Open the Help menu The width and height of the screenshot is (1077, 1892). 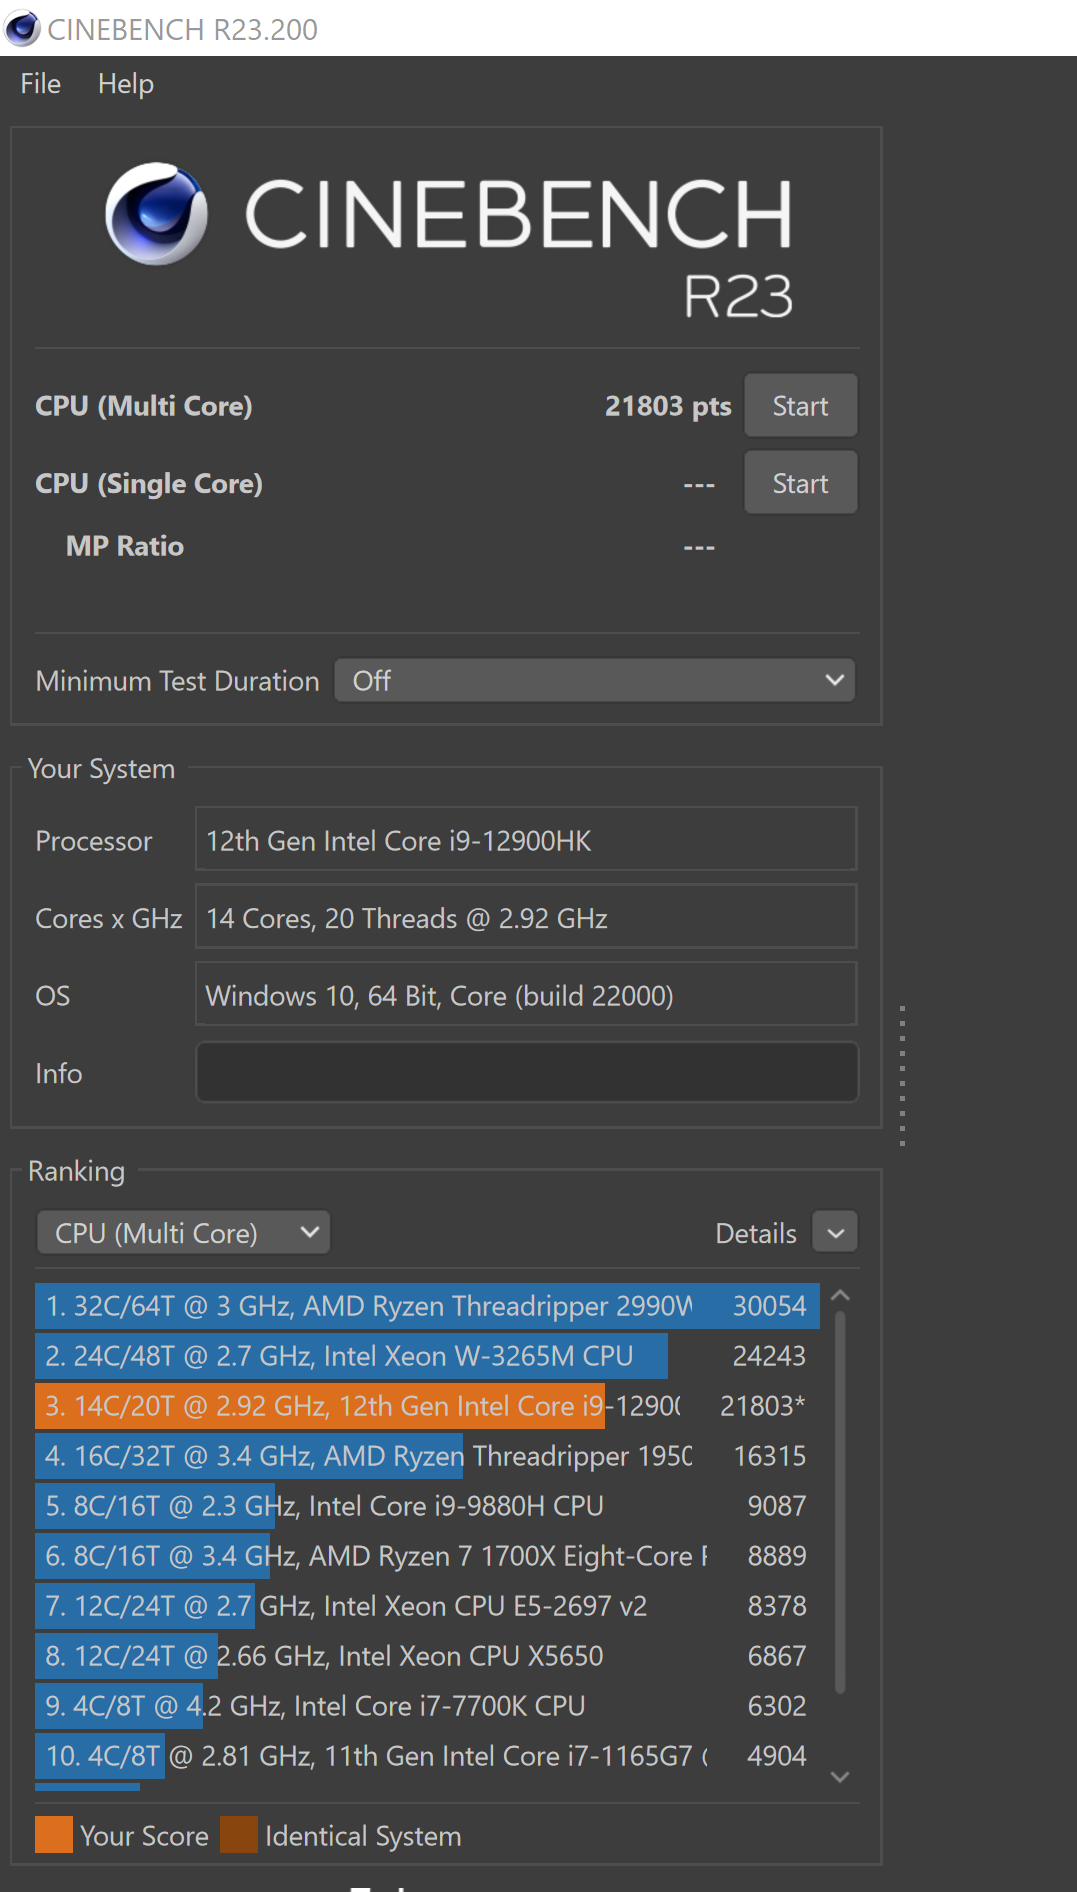coord(125,84)
